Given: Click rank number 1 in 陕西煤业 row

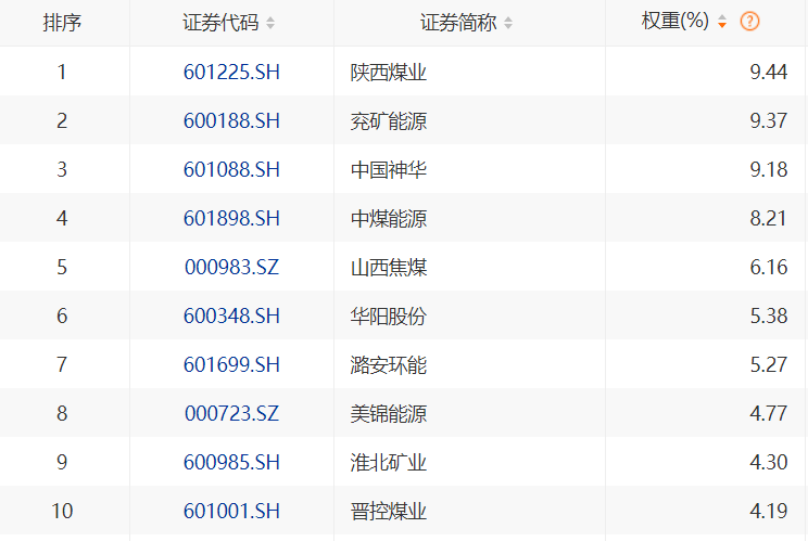Looking at the screenshot, I should coord(62,72).
